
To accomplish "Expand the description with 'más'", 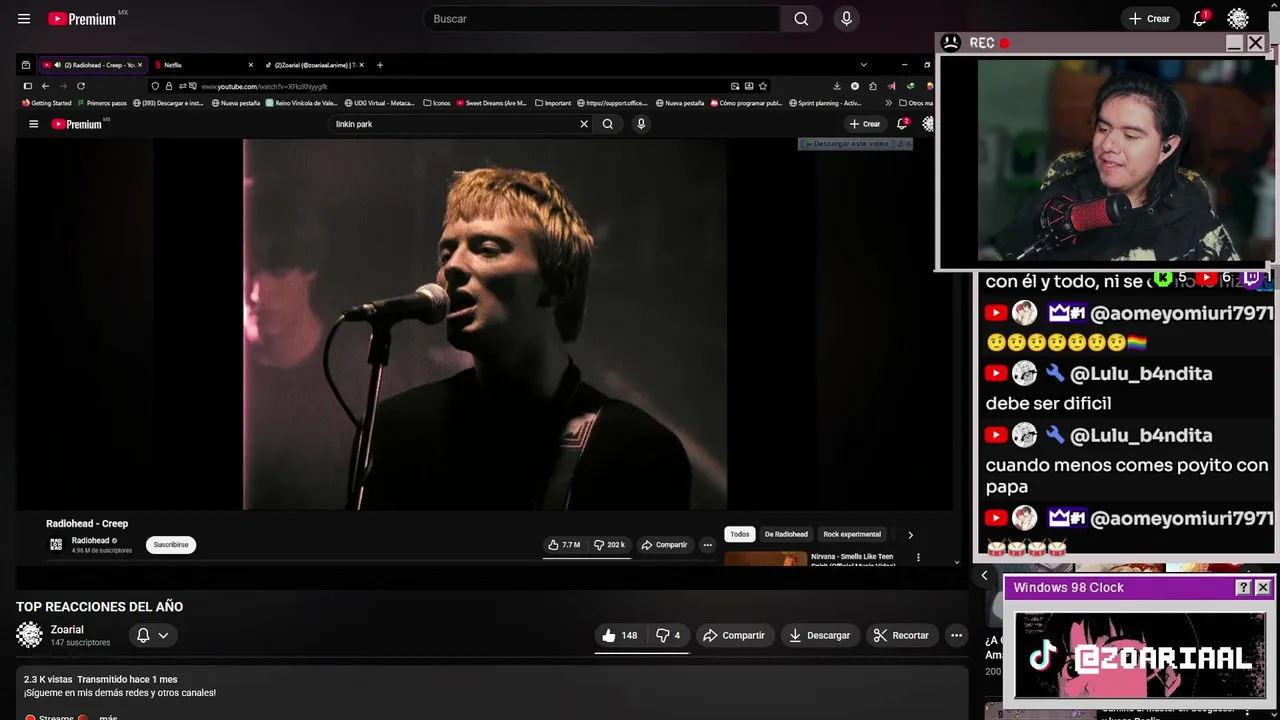I will coord(108,716).
